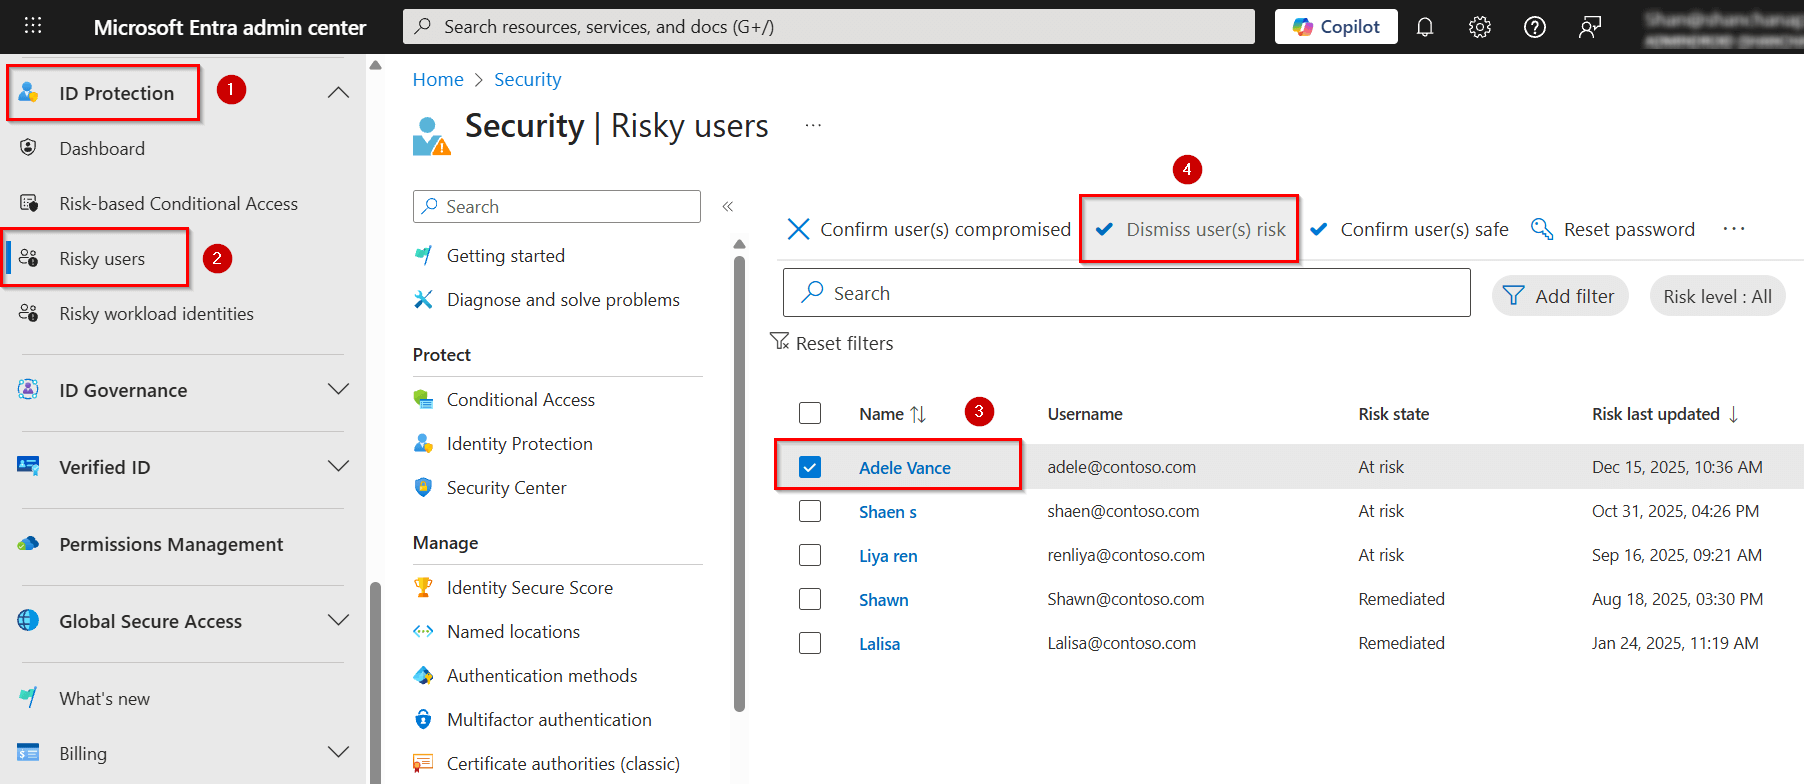Open the app launcher waffle icon
Image resolution: width=1804 pixels, height=784 pixels.
click(x=33, y=26)
